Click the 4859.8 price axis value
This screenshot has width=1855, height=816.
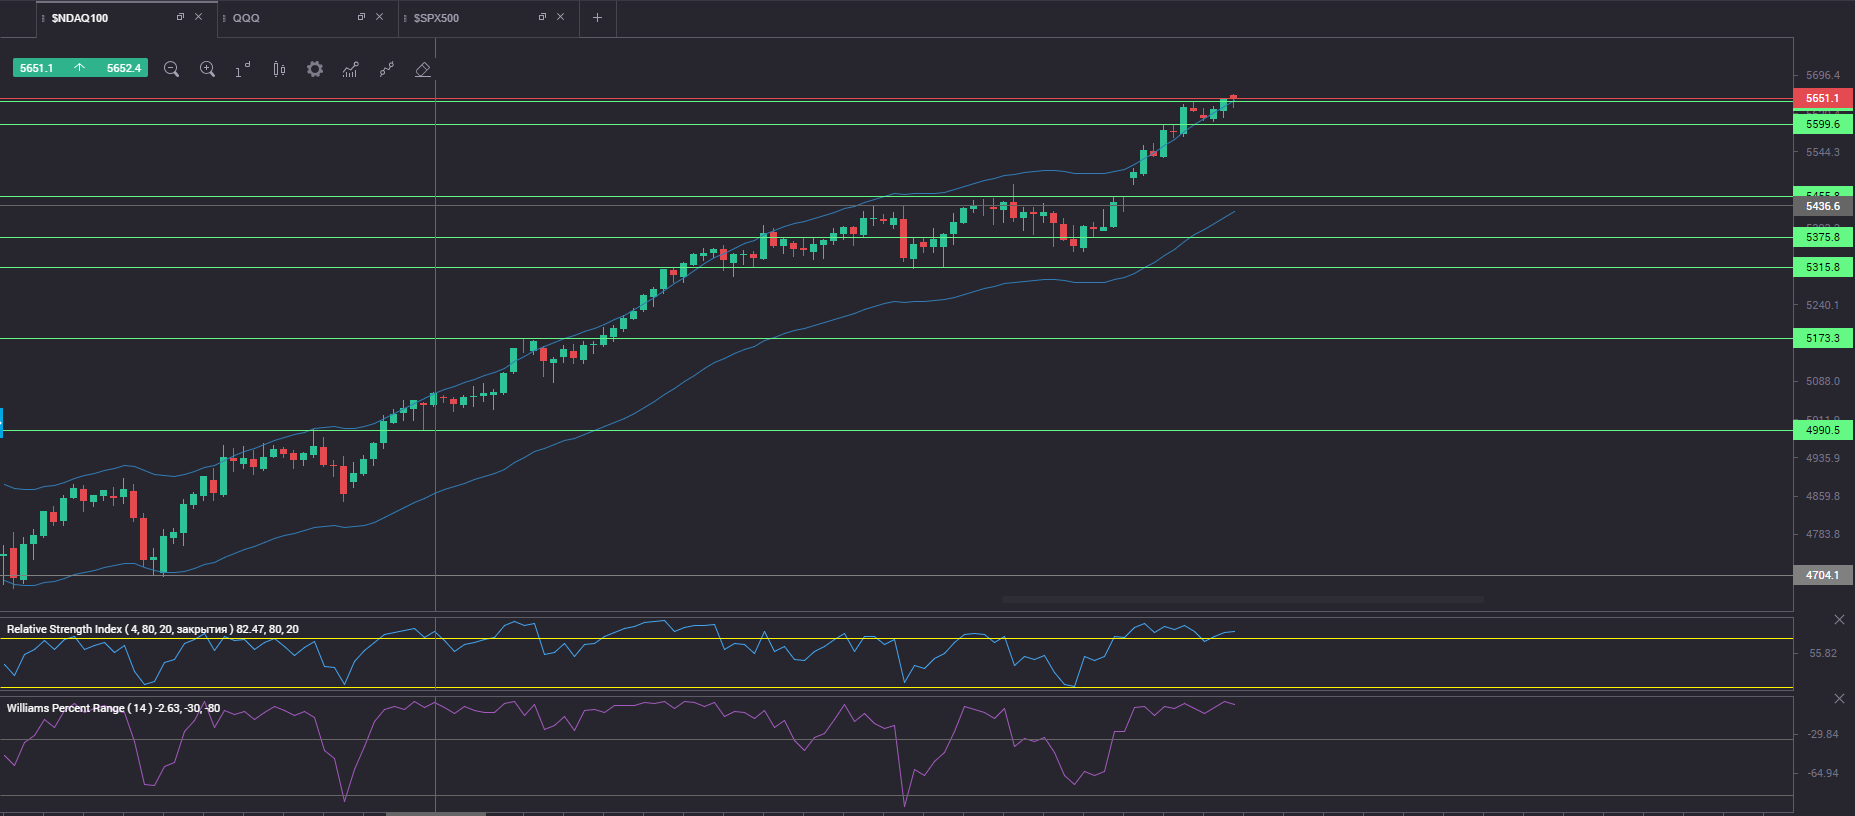point(1823,496)
